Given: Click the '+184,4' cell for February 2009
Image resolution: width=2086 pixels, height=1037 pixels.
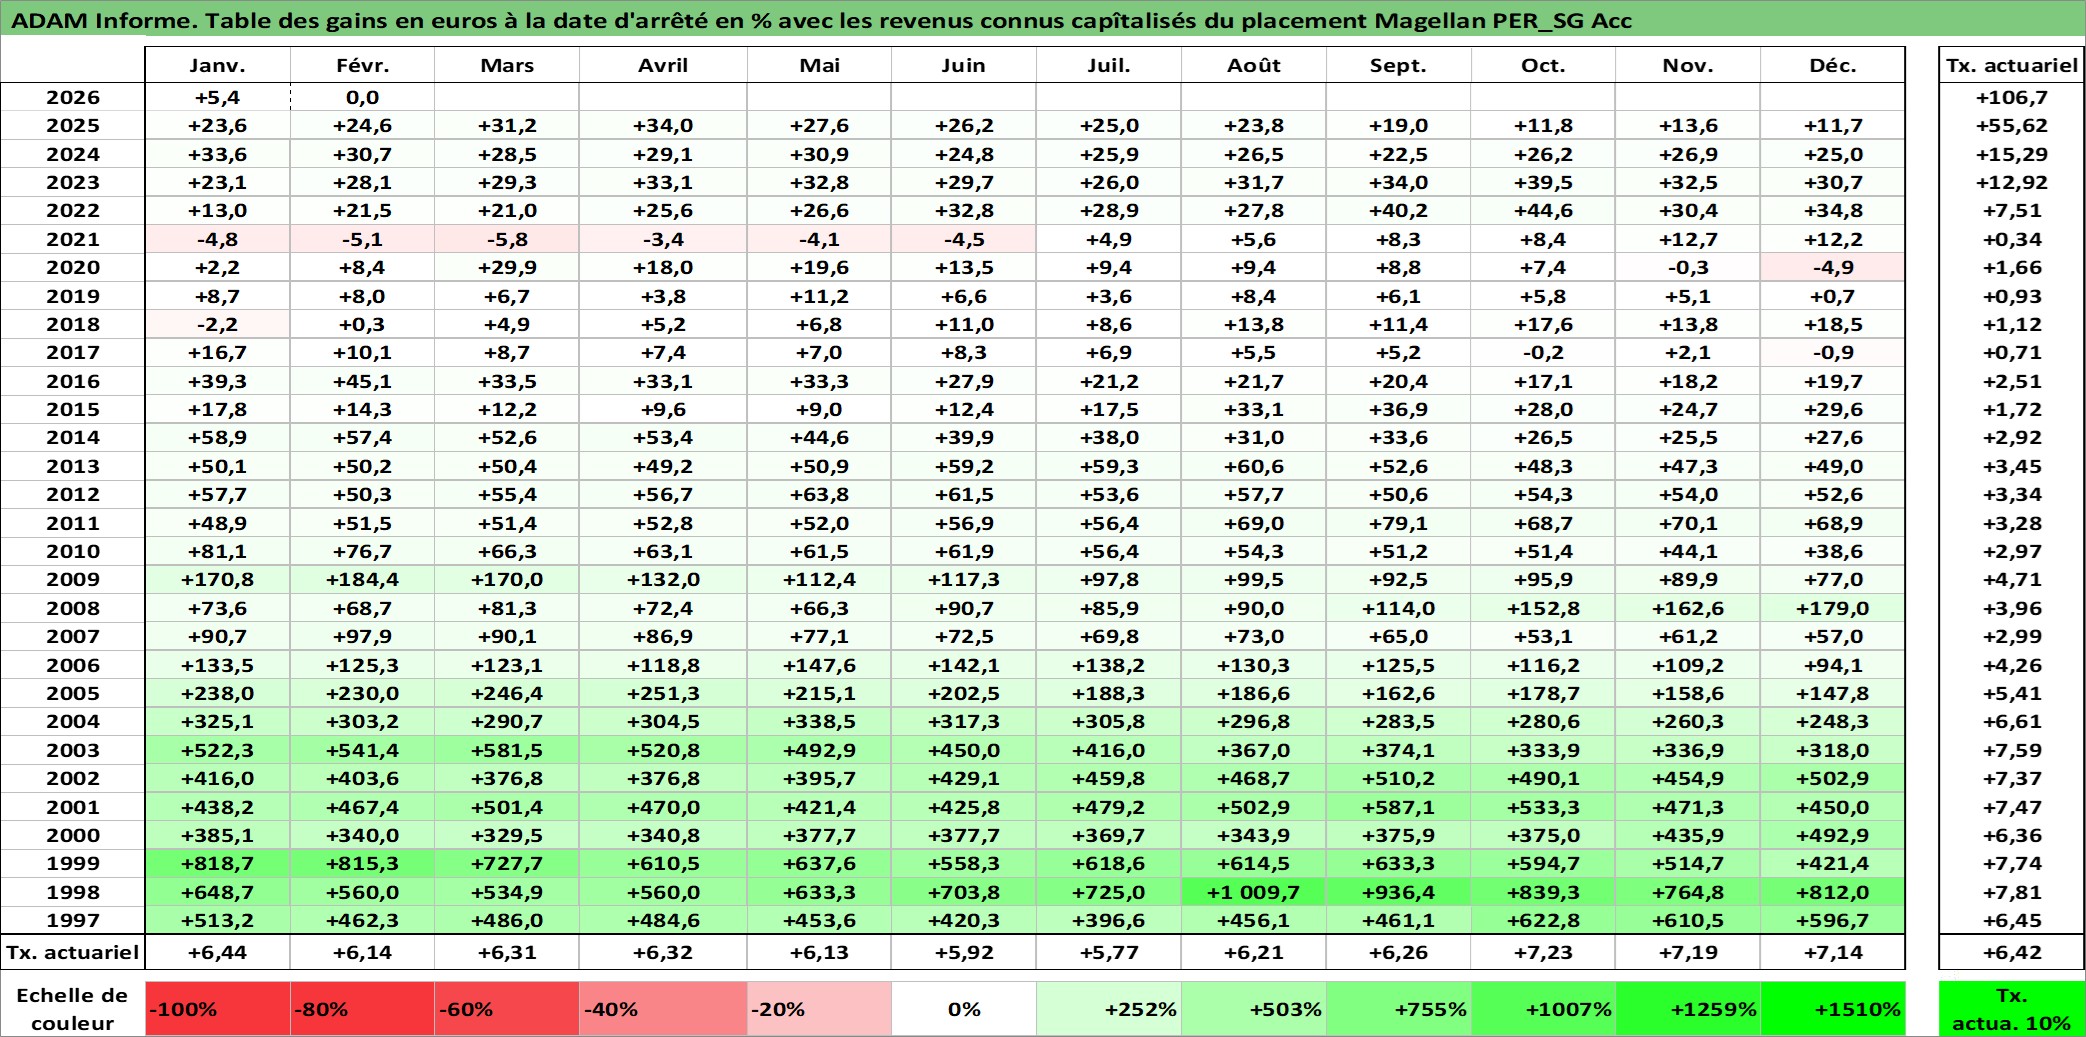Looking at the screenshot, I should tap(362, 580).
